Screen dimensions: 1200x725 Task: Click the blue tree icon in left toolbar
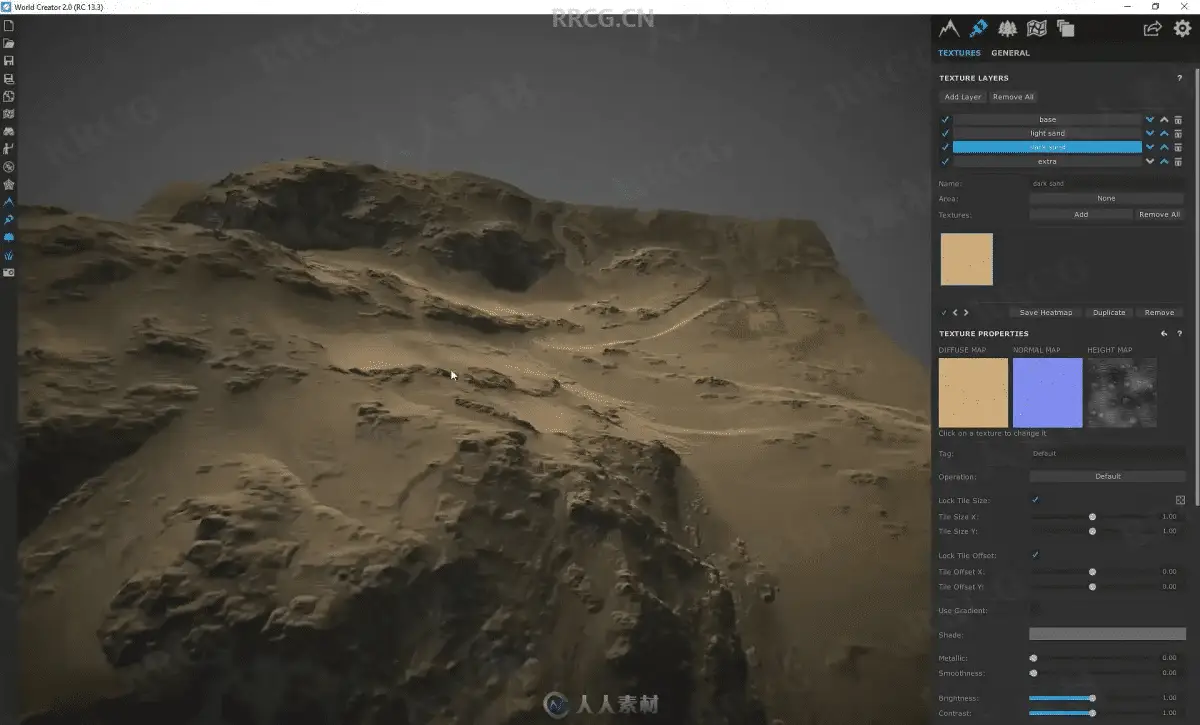[x=8, y=237]
